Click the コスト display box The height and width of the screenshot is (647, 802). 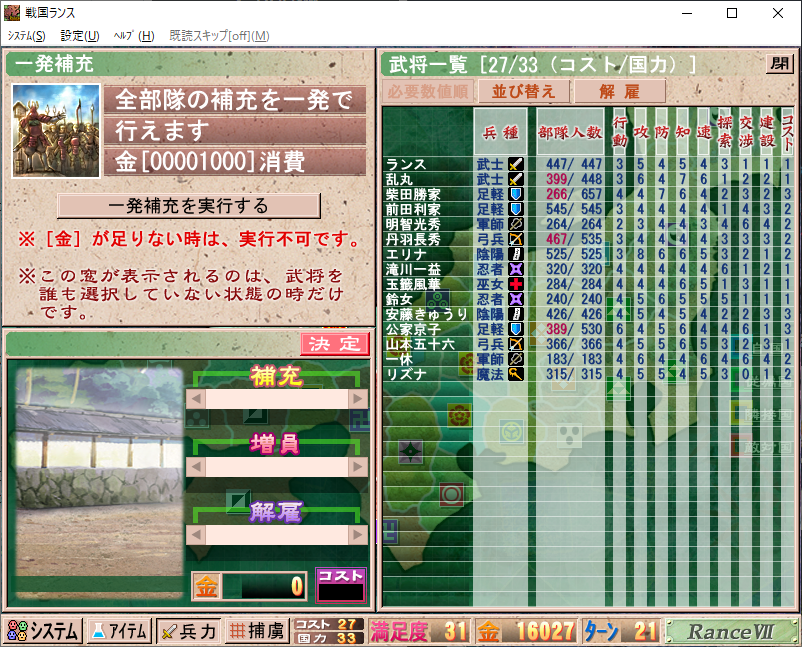[341, 585]
